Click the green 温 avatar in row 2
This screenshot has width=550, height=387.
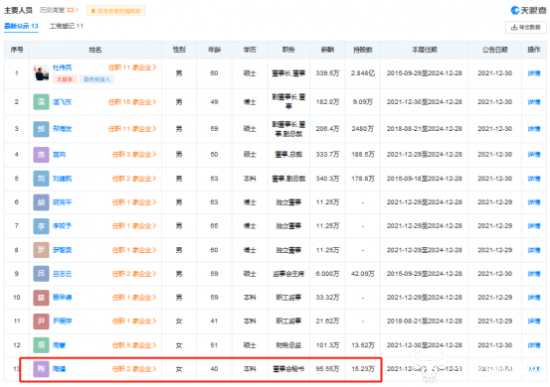(41, 102)
